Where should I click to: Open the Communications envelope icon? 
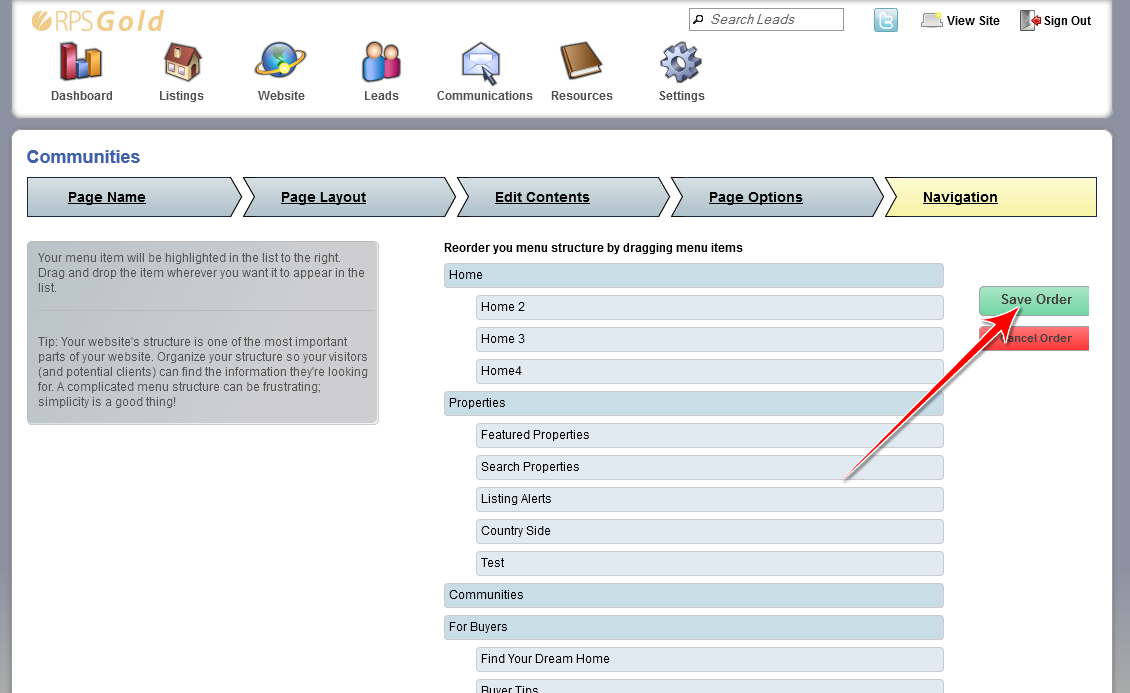(x=481, y=63)
